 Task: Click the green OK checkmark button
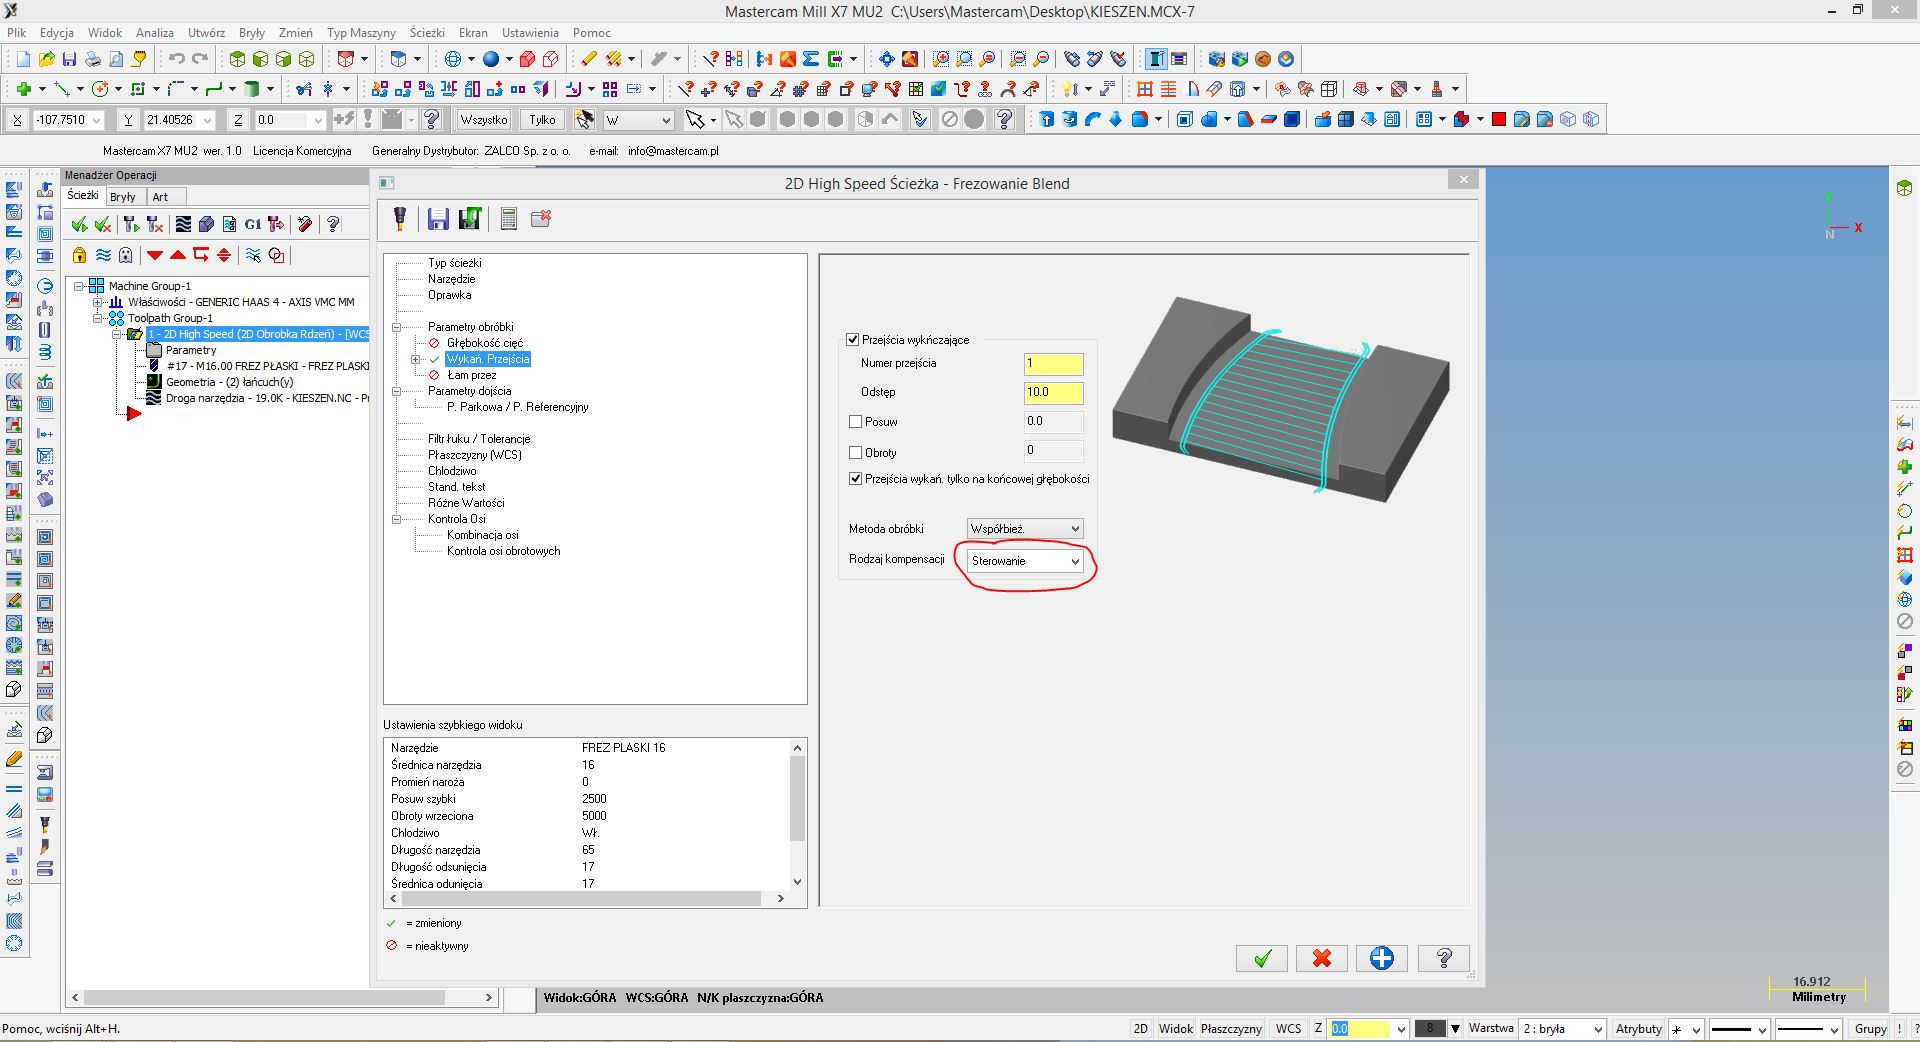1262,958
